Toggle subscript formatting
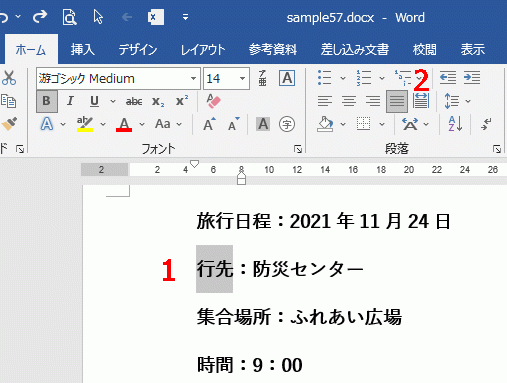507x383 pixels. (x=158, y=101)
